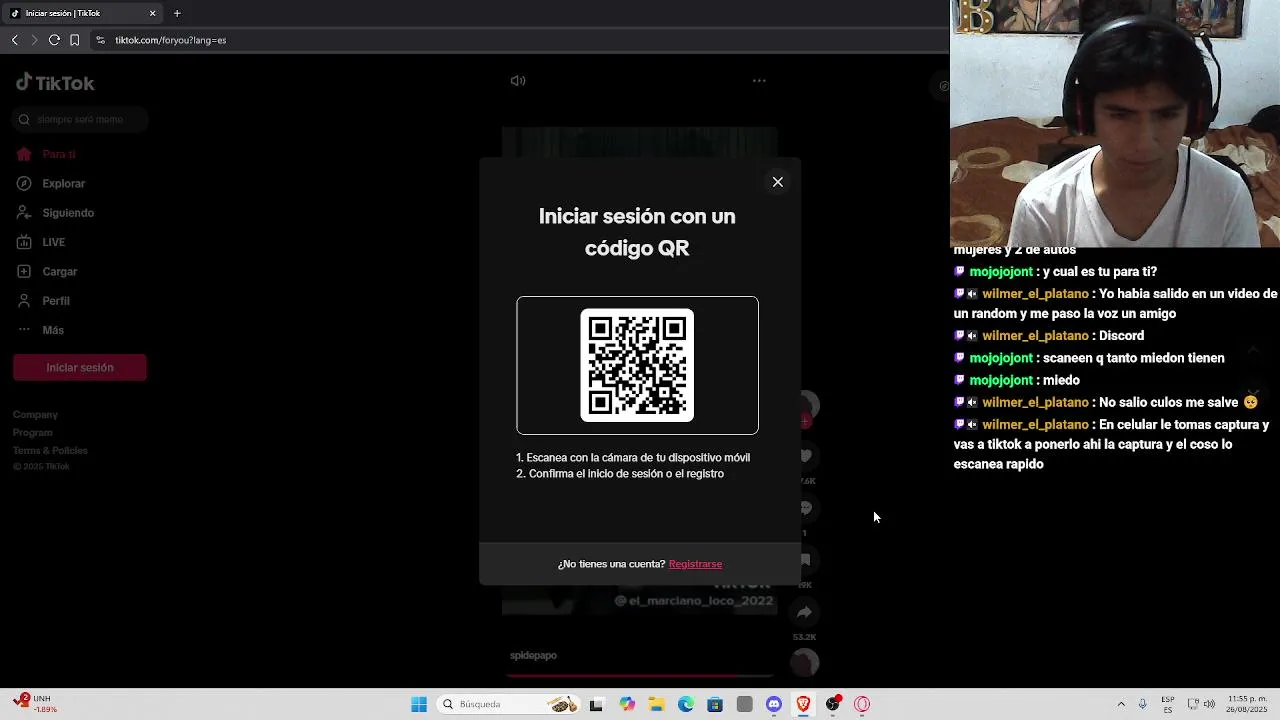The height and width of the screenshot is (720, 1280).
Task: Click the Perfil person icon
Action: (x=24, y=301)
